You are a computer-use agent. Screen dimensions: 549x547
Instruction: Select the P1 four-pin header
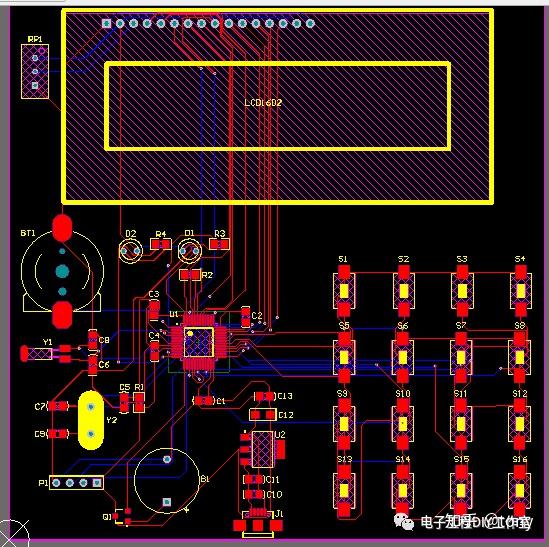coord(76,483)
